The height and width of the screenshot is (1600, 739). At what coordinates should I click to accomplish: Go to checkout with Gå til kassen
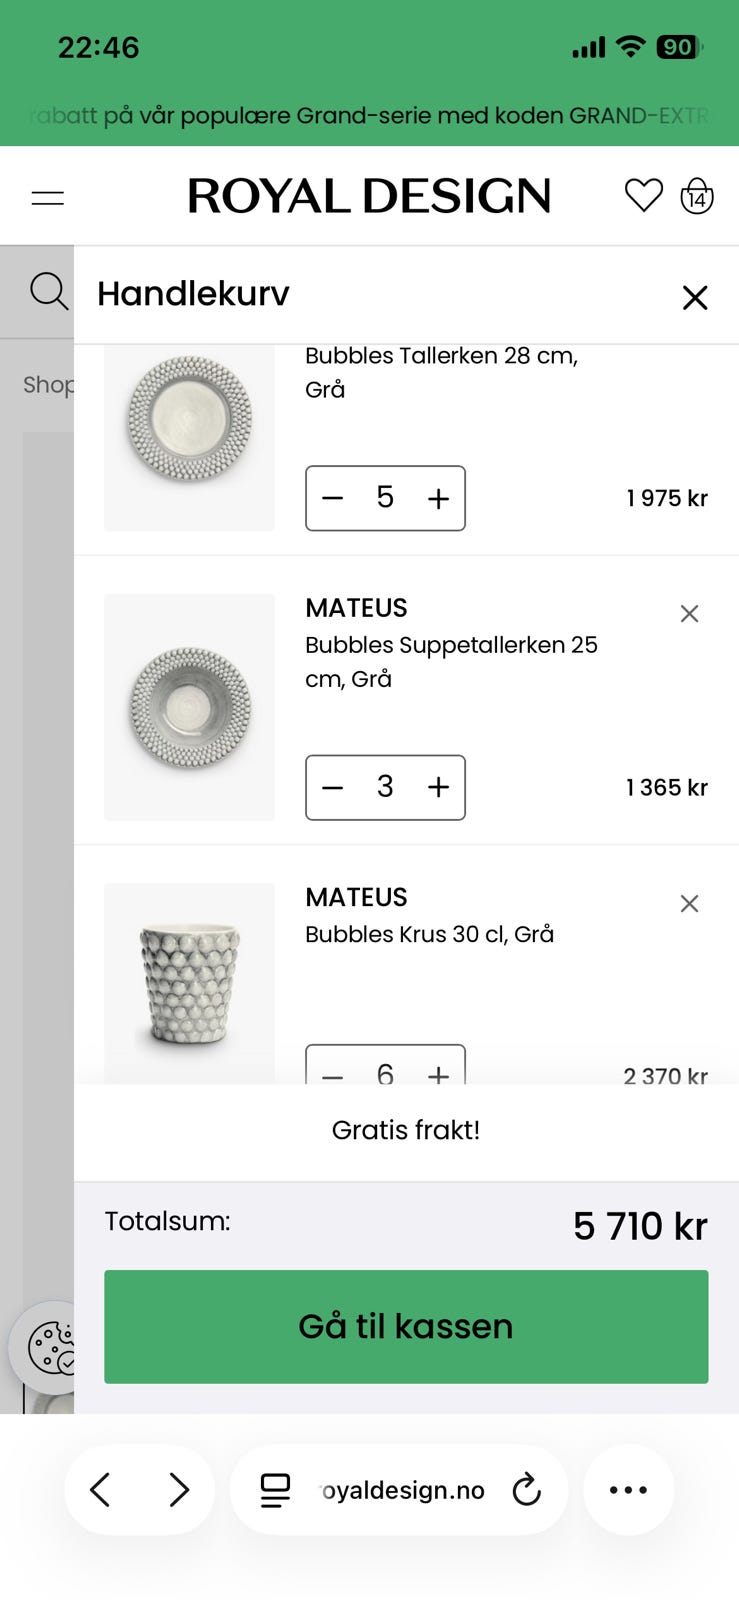click(x=406, y=1327)
